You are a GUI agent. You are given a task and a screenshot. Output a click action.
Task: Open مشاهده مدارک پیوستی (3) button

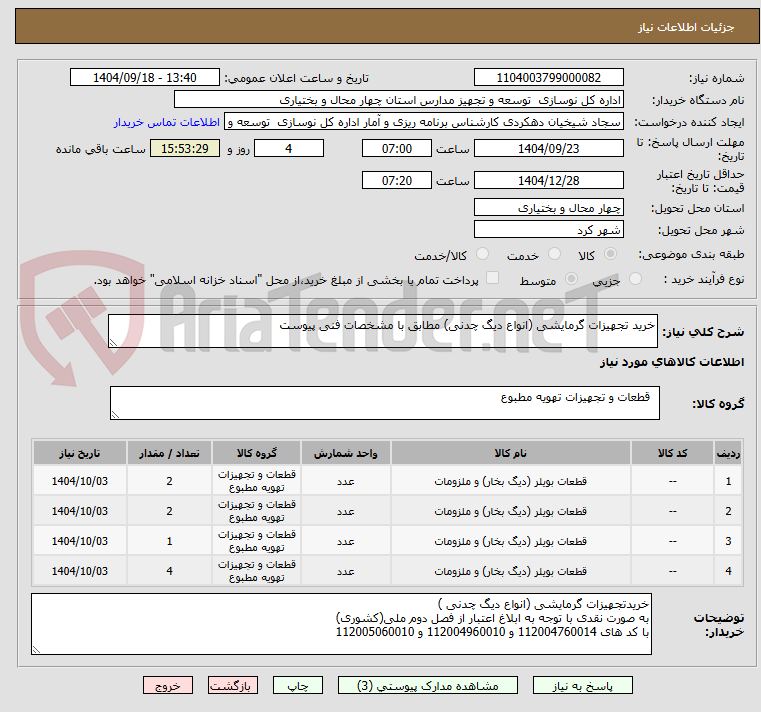tap(428, 685)
